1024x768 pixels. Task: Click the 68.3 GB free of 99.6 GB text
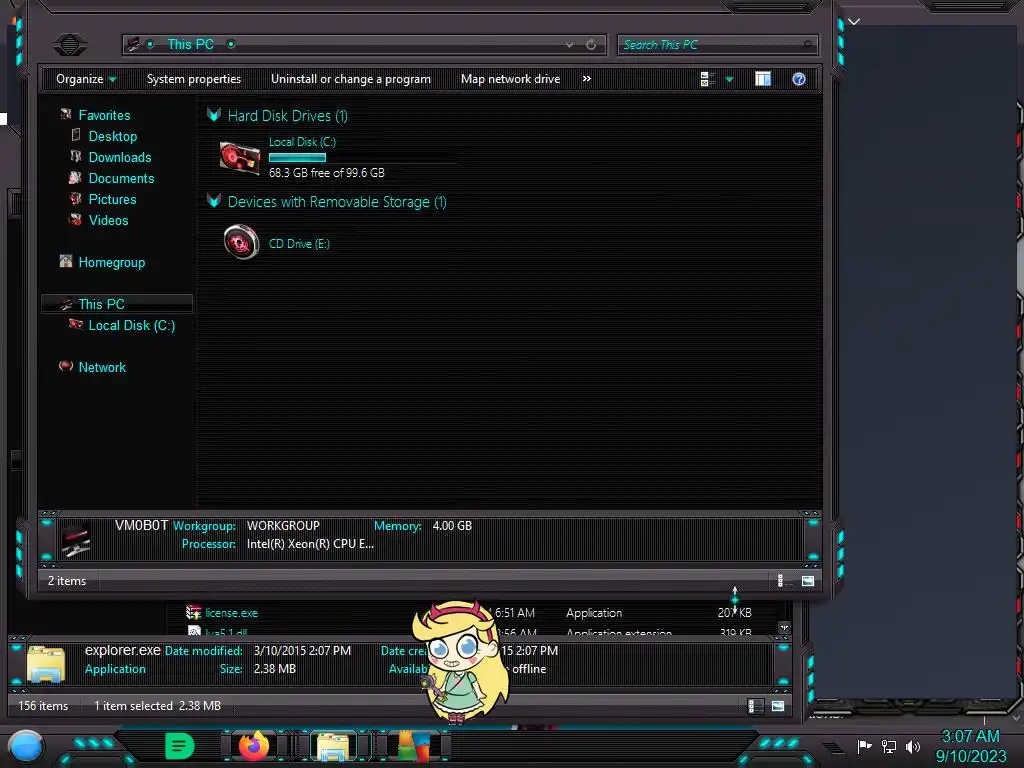coord(327,172)
